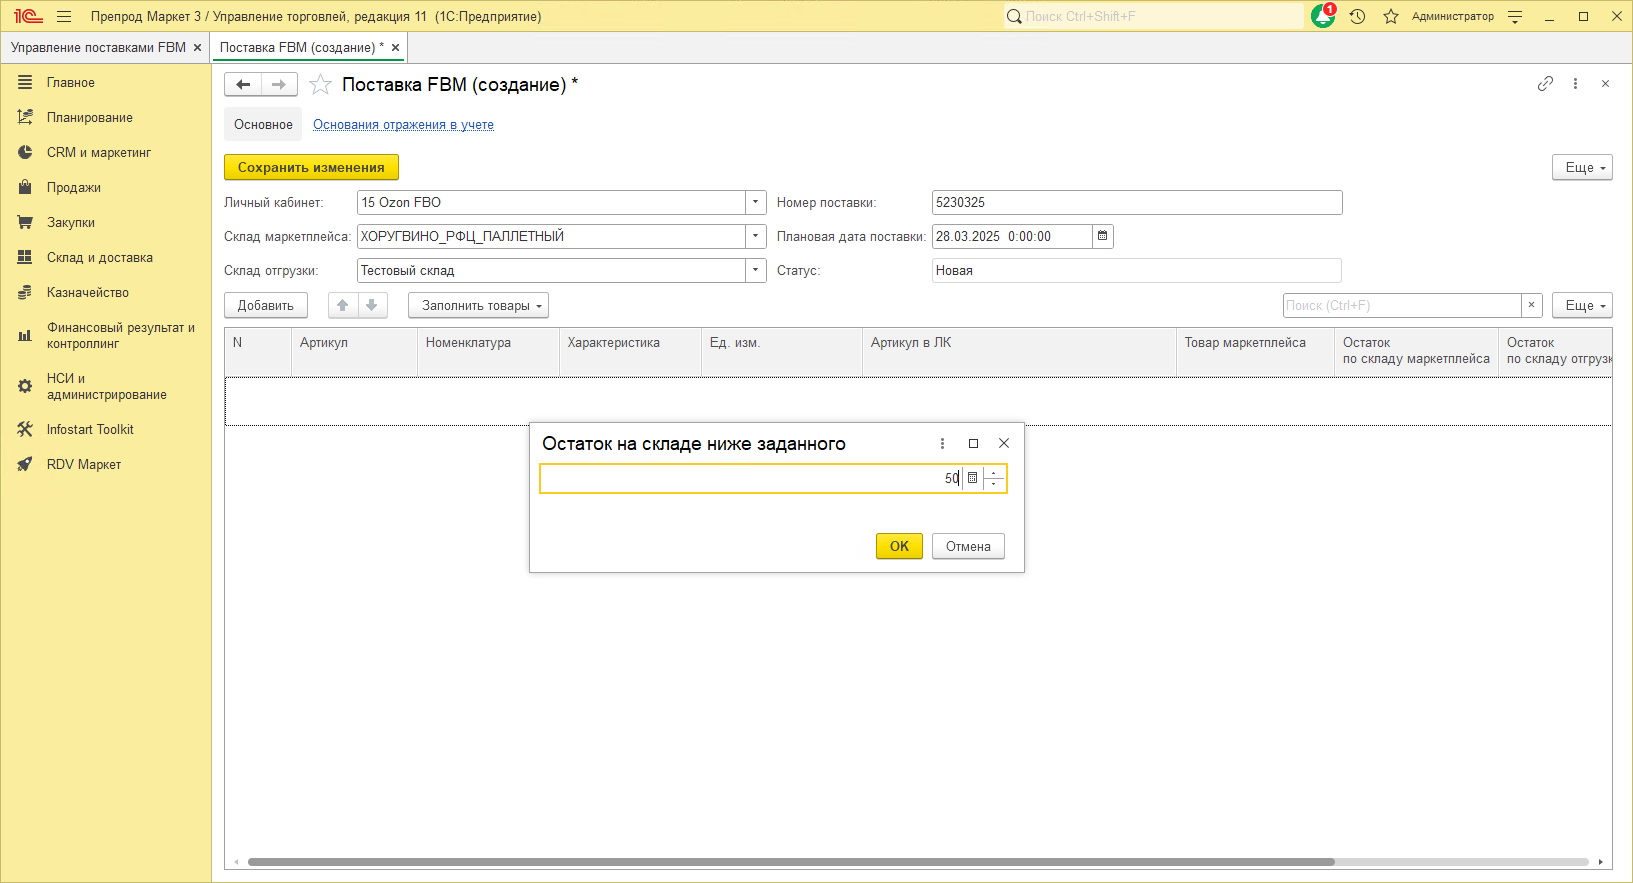Open the calculator in the dialog field

click(x=972, y=479)
